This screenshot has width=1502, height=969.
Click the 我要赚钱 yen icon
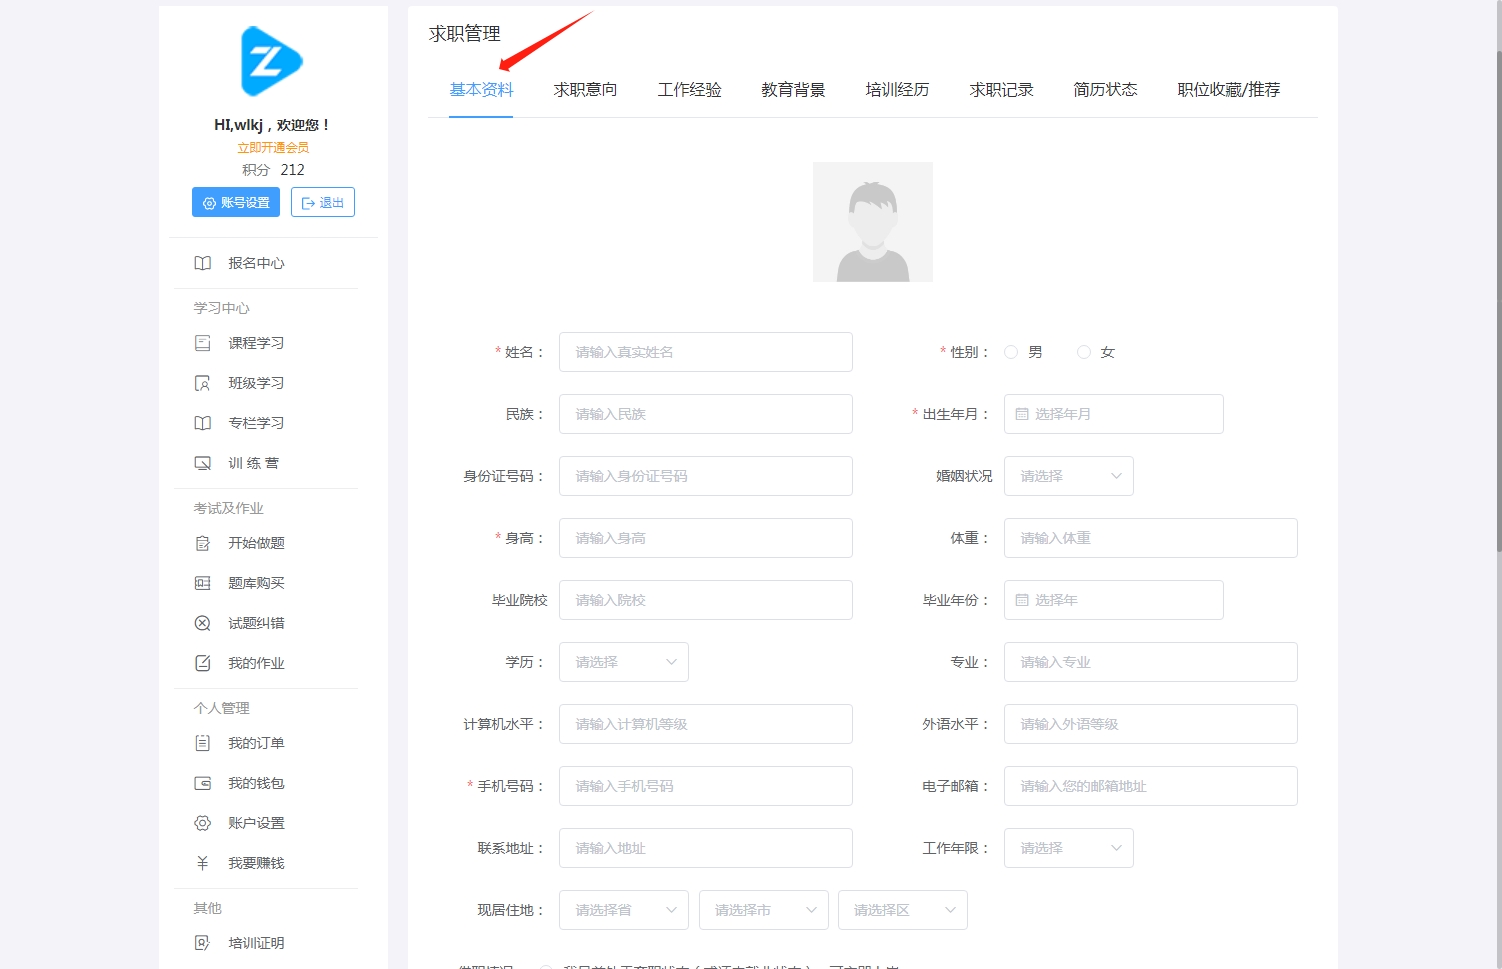tap(203, 863)
